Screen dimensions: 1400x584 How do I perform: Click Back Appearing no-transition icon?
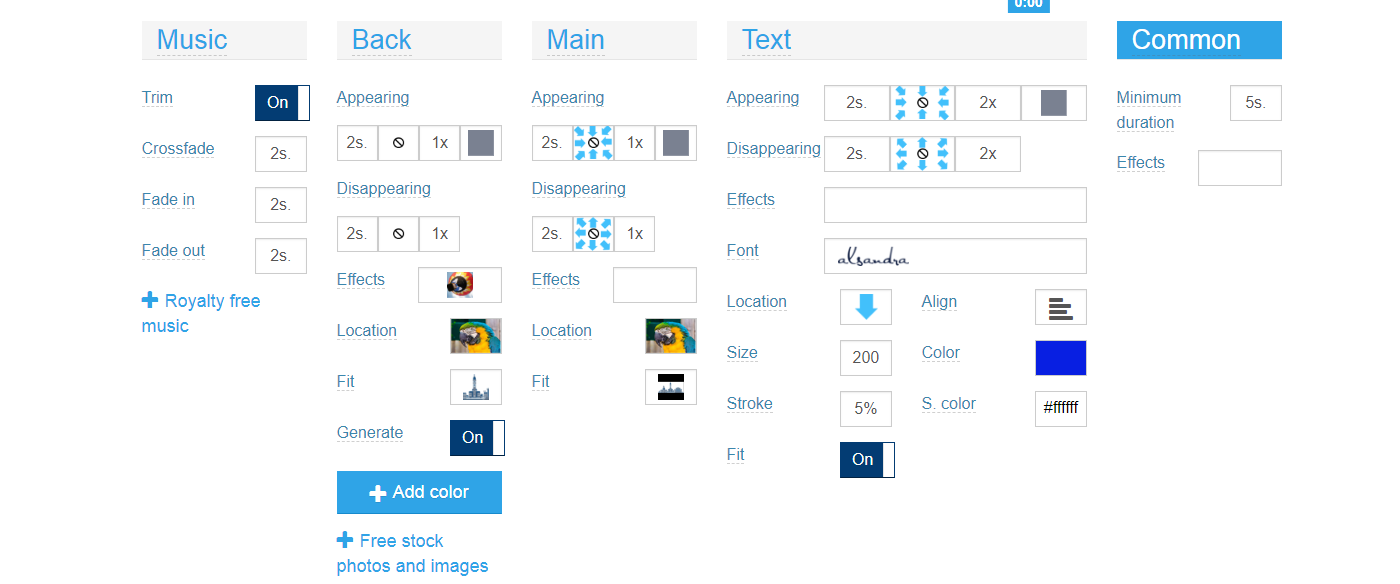tap(398, 143)
